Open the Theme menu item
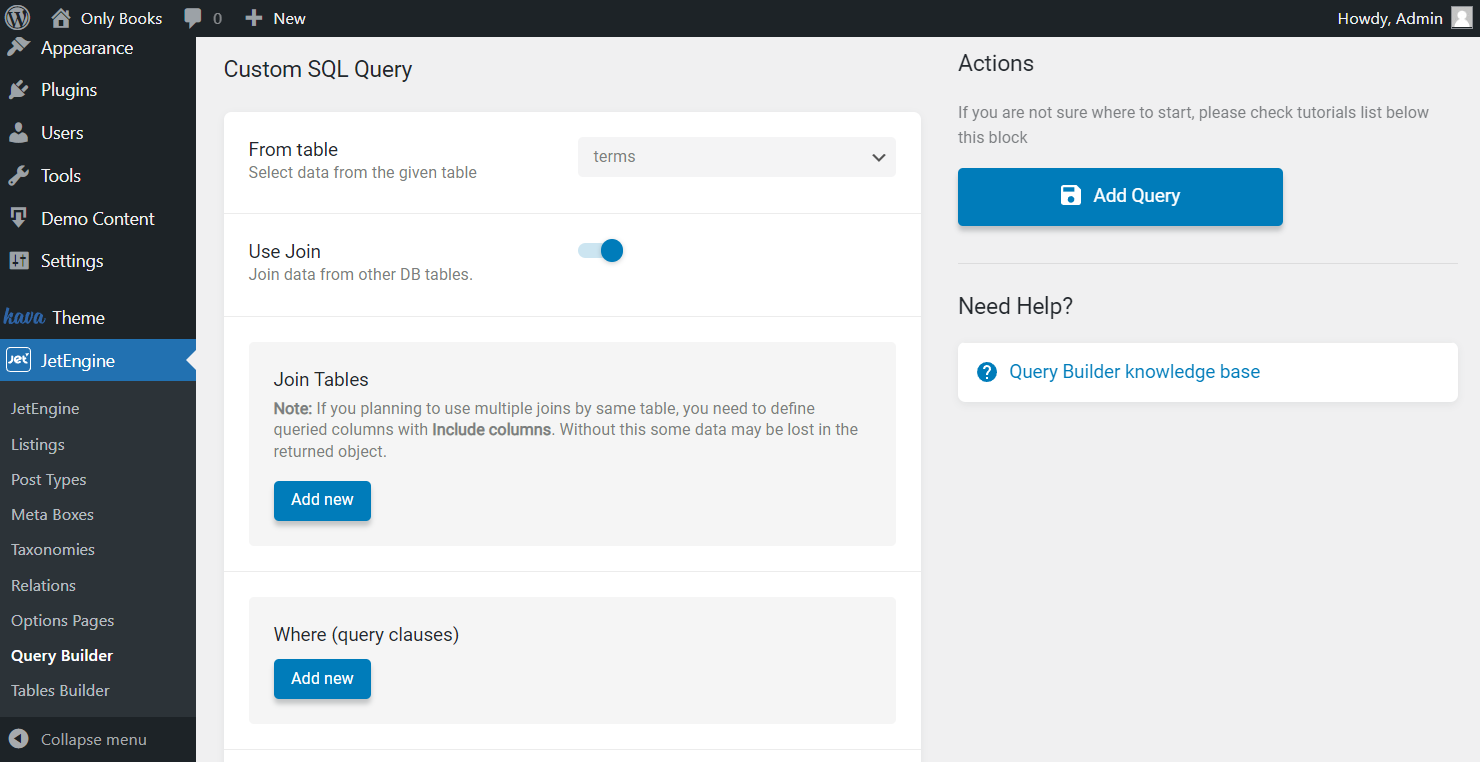The width and height of the screenshot is (1480, 762). point(79,318)
